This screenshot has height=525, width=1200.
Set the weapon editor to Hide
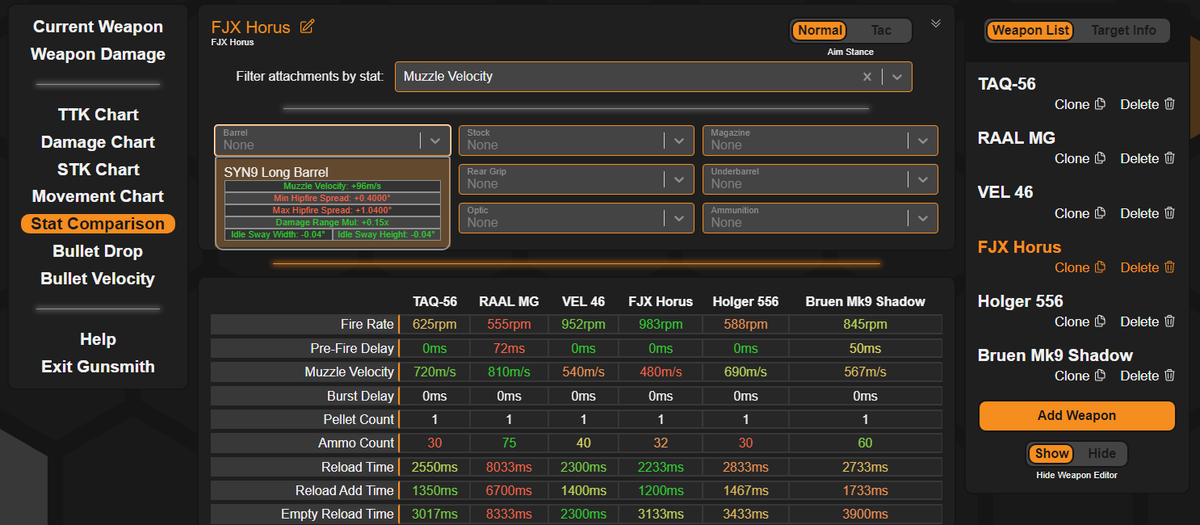[x=1101, y=453]
